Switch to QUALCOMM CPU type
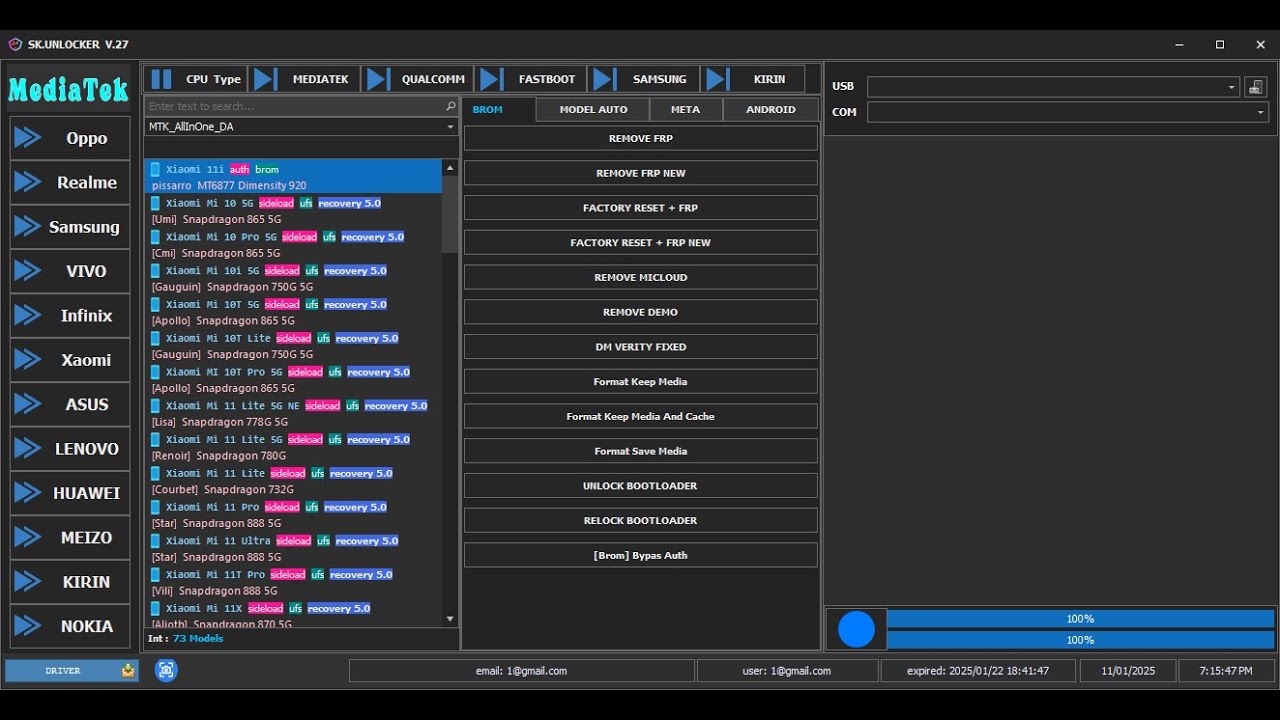 click(417, 79)
